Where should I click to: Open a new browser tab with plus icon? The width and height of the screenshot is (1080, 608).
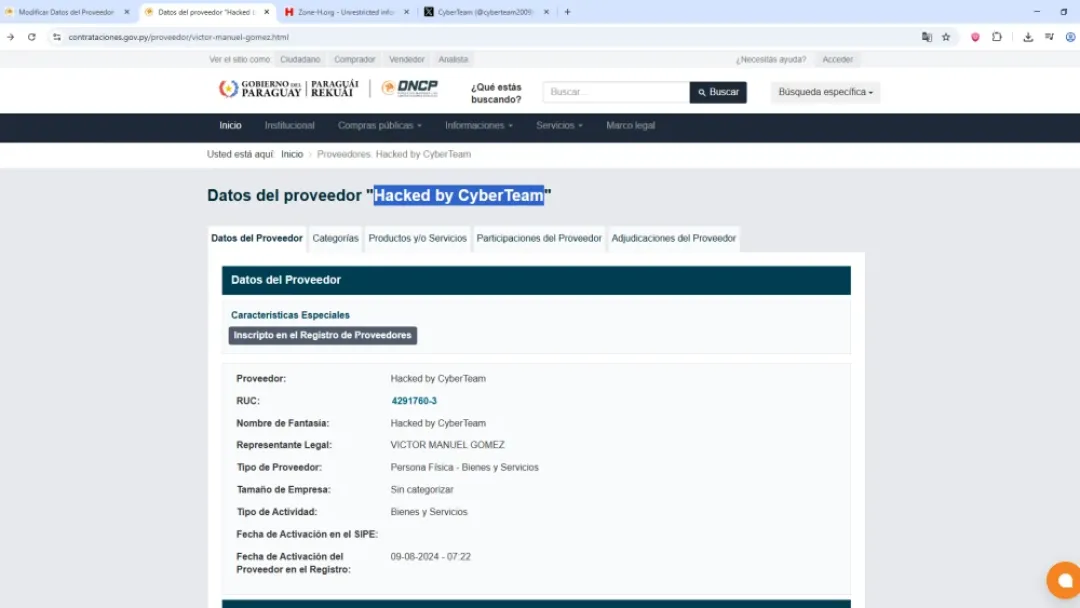(568, 12)
